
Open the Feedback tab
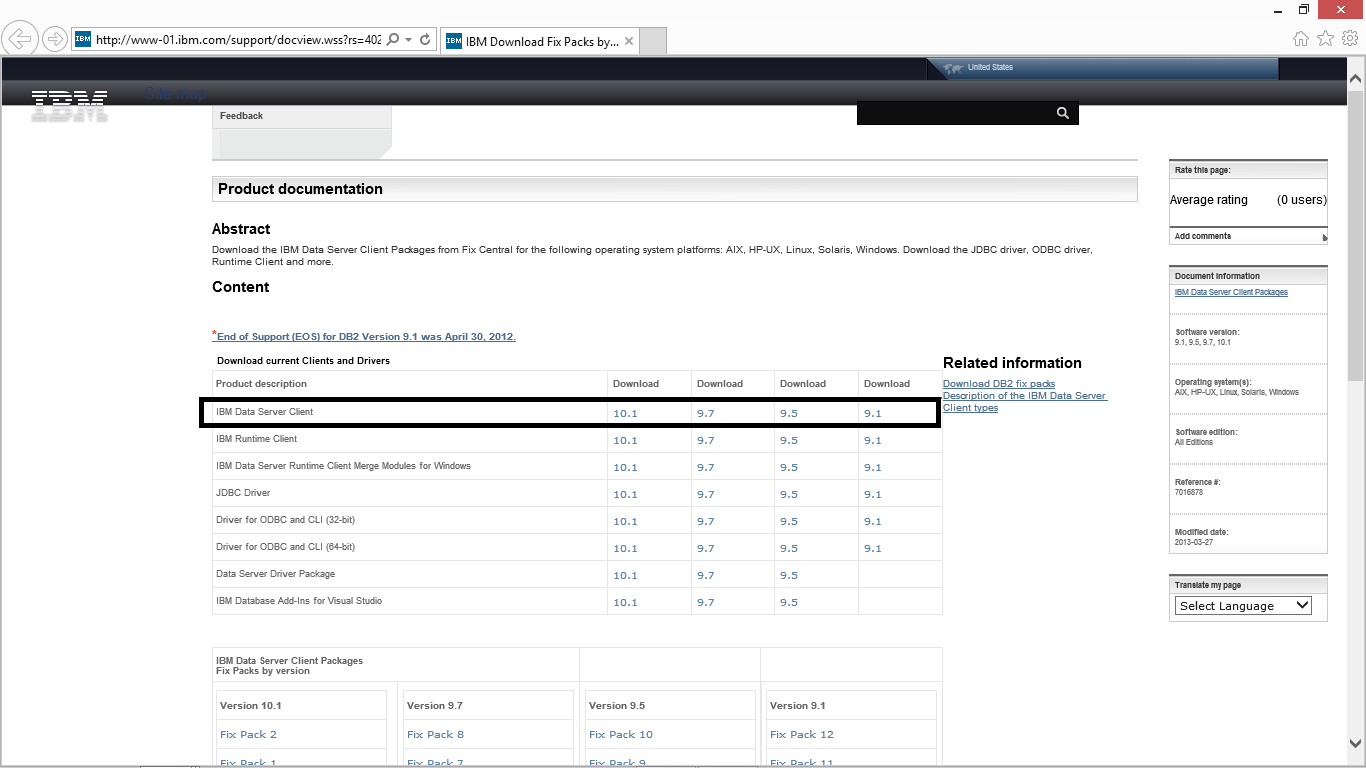pyautogui.click(x=241, y=116)
